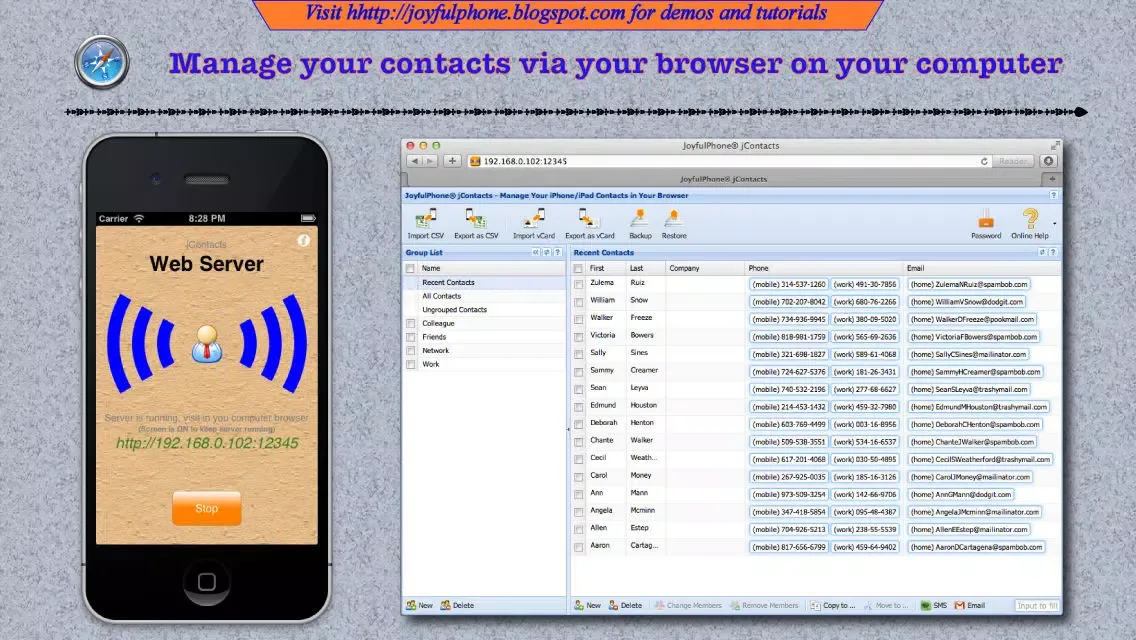Open the Restore tool
Screen dimensions: 1136x640
pyautogui.click(x=674, y=224)
